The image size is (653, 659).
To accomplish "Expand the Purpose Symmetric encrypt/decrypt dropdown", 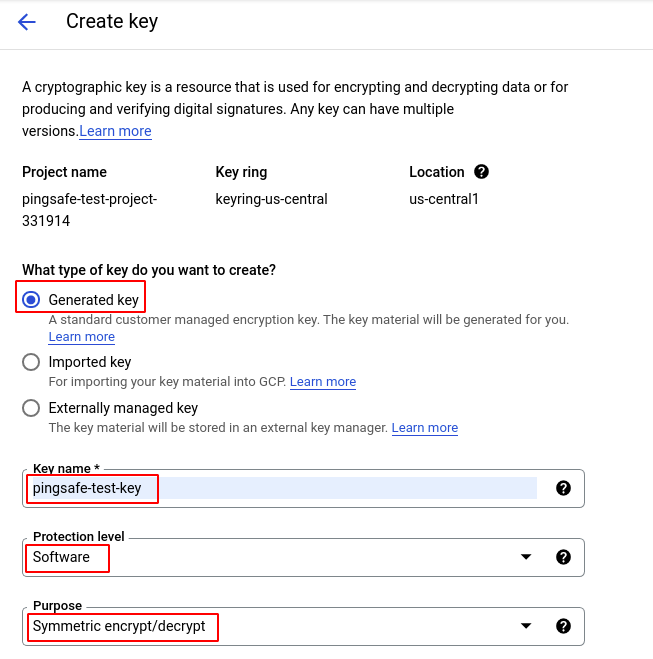I will point(270,626).
